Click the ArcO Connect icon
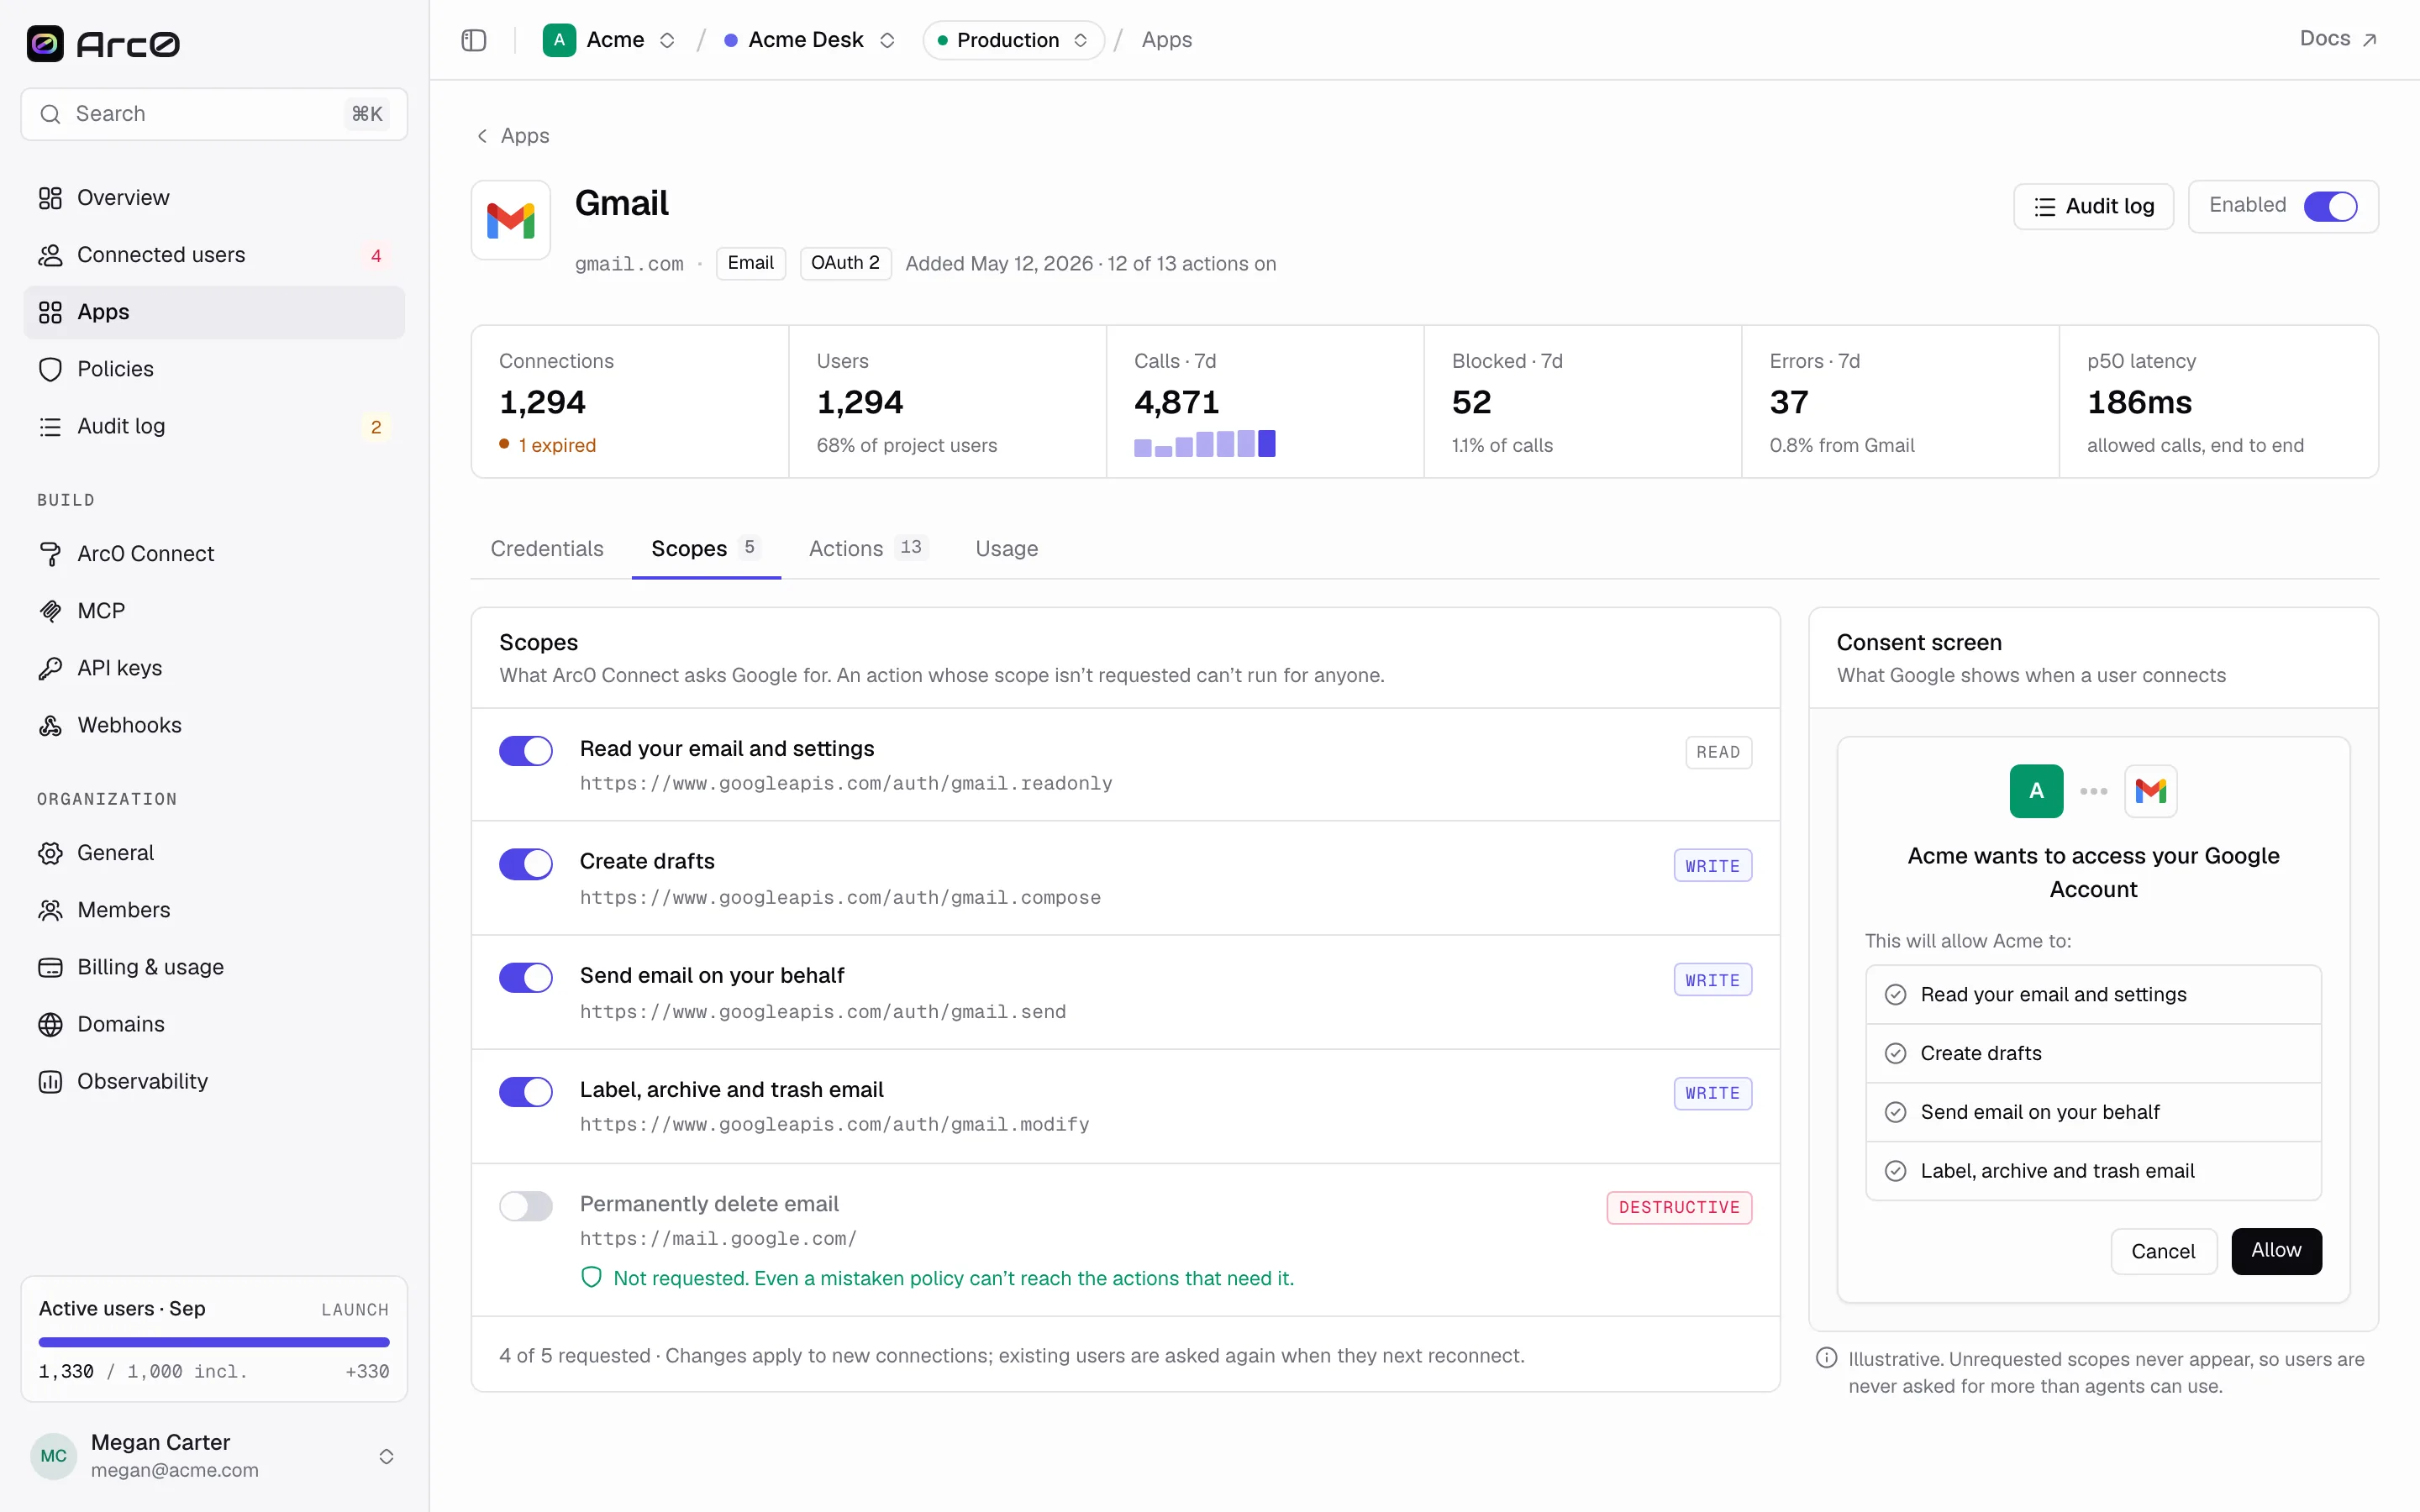Image resolution: width=2420 pixels, height=1512 pixels. point(50,554)
